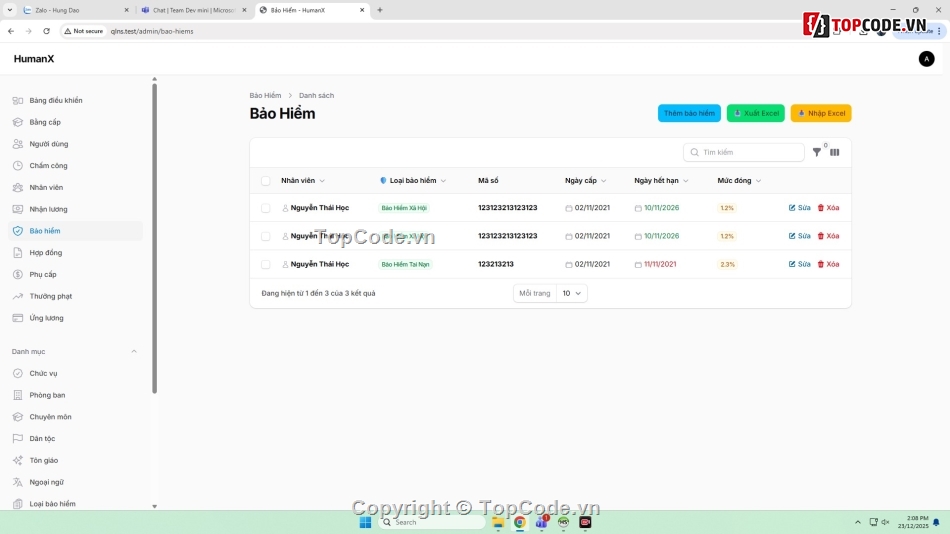The height and width of the screenshot is (534, 950).
Task: Open user avatar menu labeled A
Action: click(x=926, y=59)
